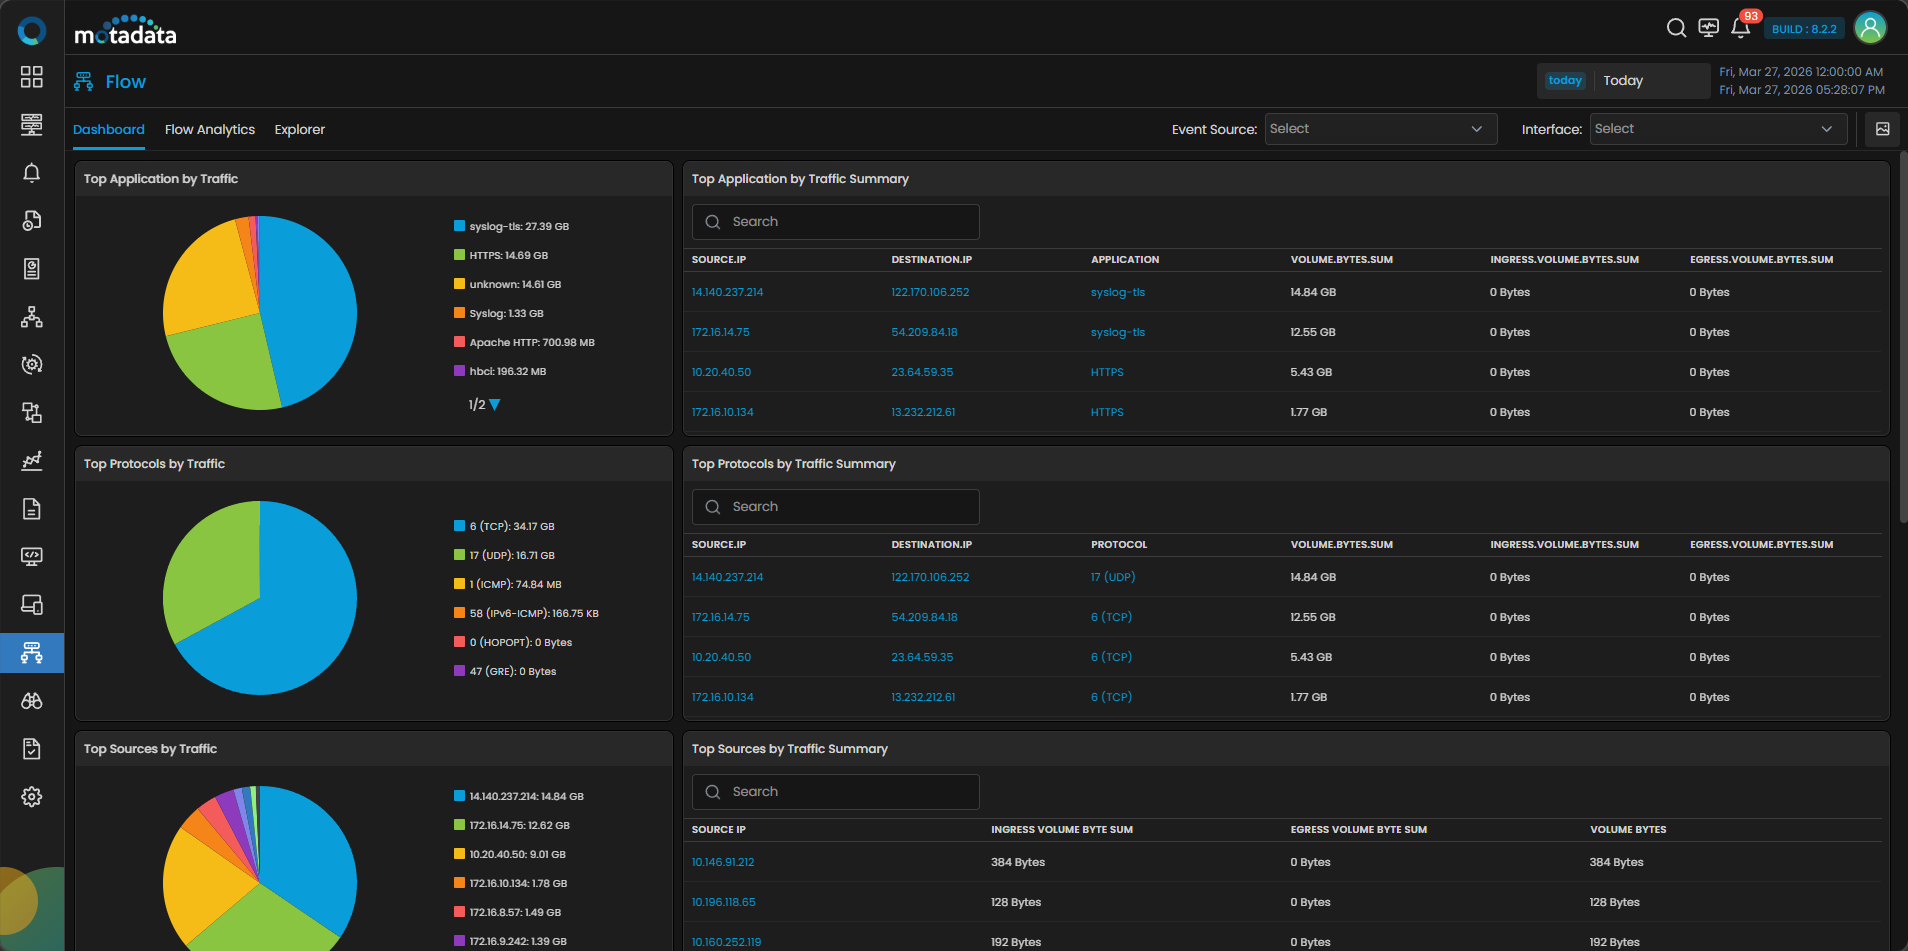Open the document-with-clock icon in the sidebar

tap(32, 221)
